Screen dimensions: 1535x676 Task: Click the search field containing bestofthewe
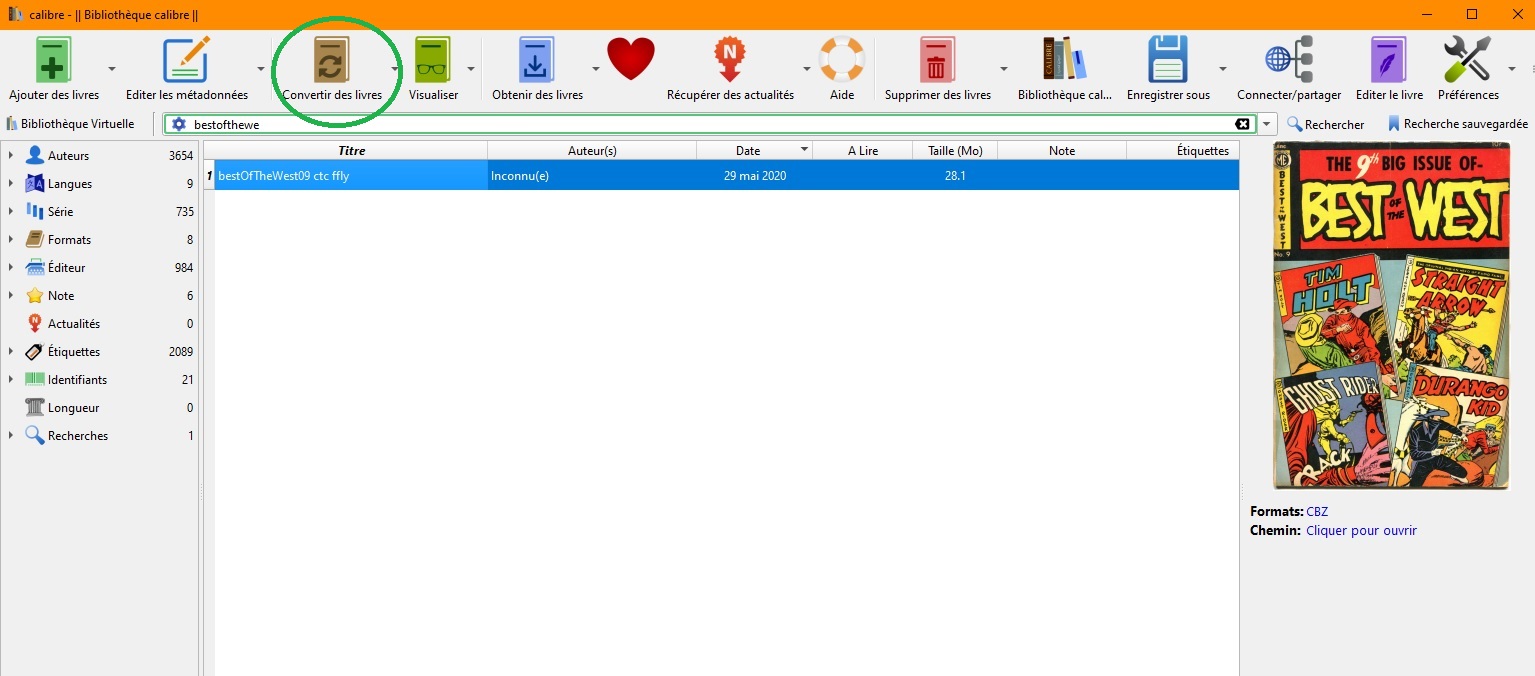(x=710, y=124)
